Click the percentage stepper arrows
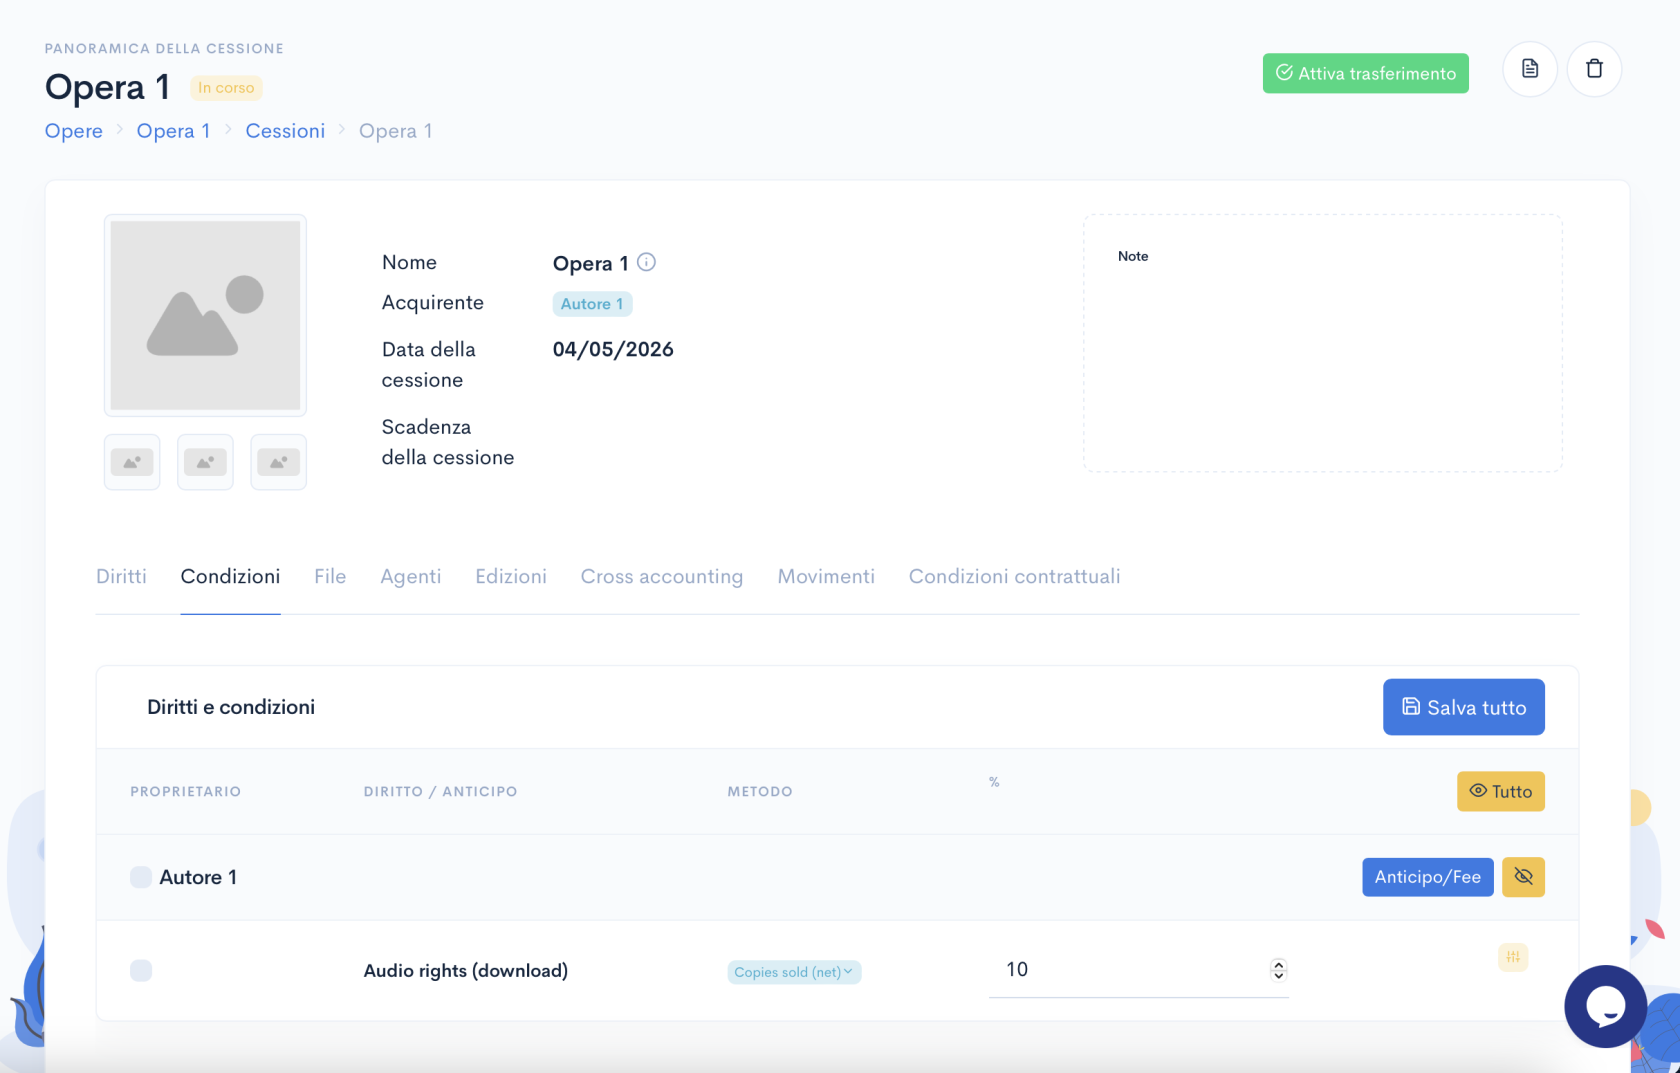 [x=1278, y=969]
